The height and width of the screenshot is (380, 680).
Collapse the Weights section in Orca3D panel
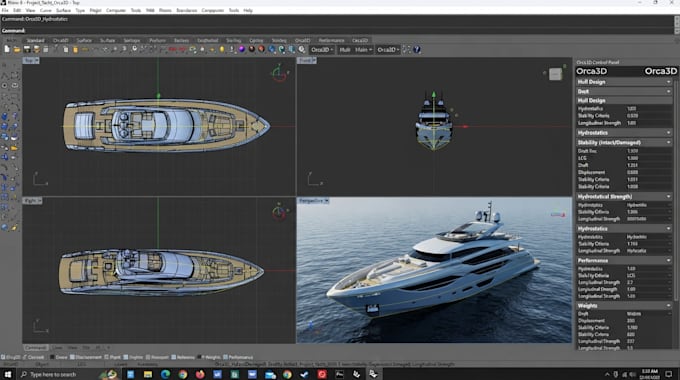point(668,306)
